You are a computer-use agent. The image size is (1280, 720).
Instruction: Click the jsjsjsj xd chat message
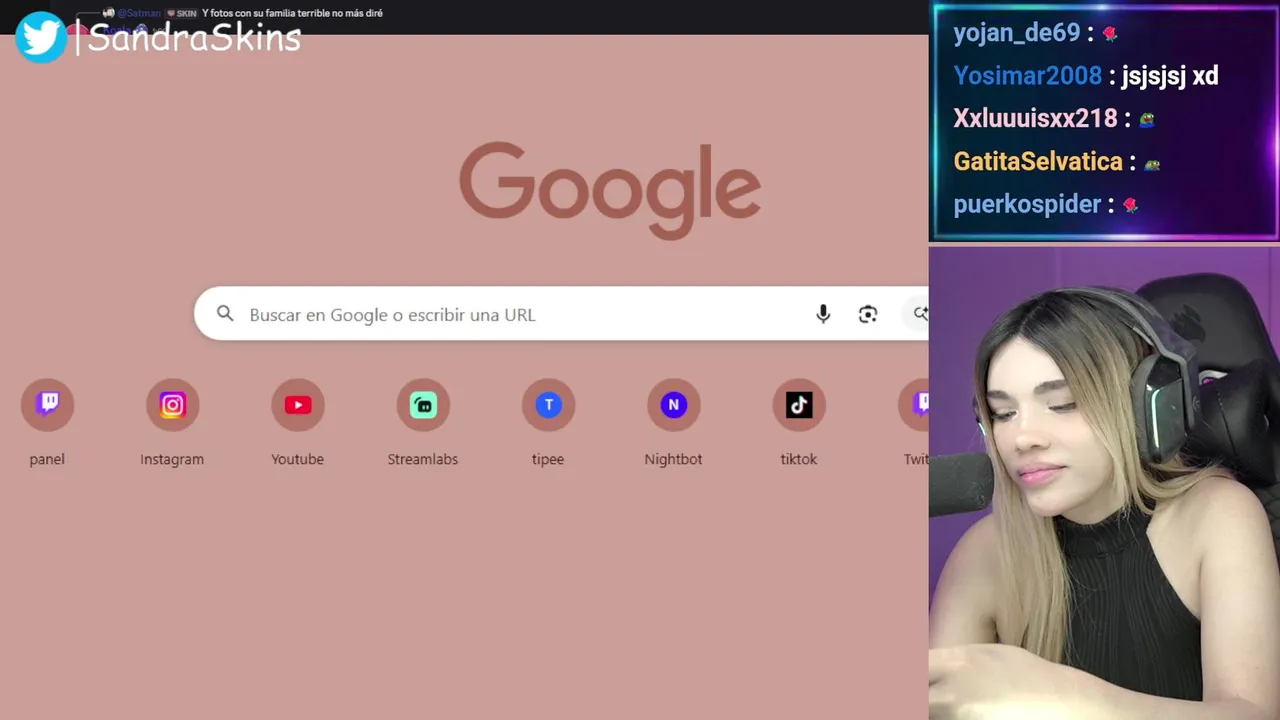point(1170,76)
